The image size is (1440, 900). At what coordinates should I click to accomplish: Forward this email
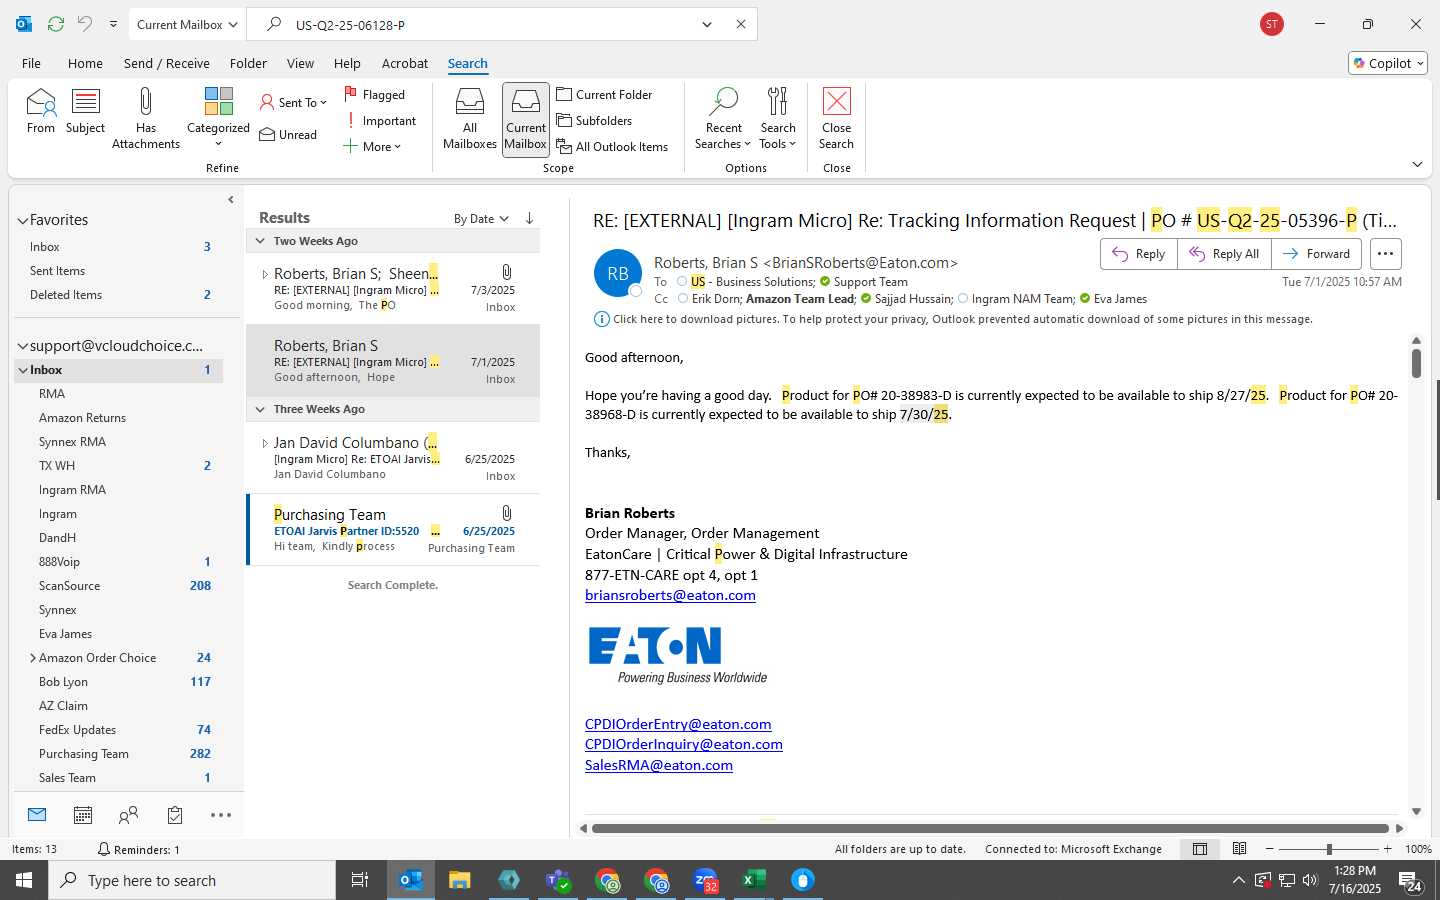[1316, 254]
